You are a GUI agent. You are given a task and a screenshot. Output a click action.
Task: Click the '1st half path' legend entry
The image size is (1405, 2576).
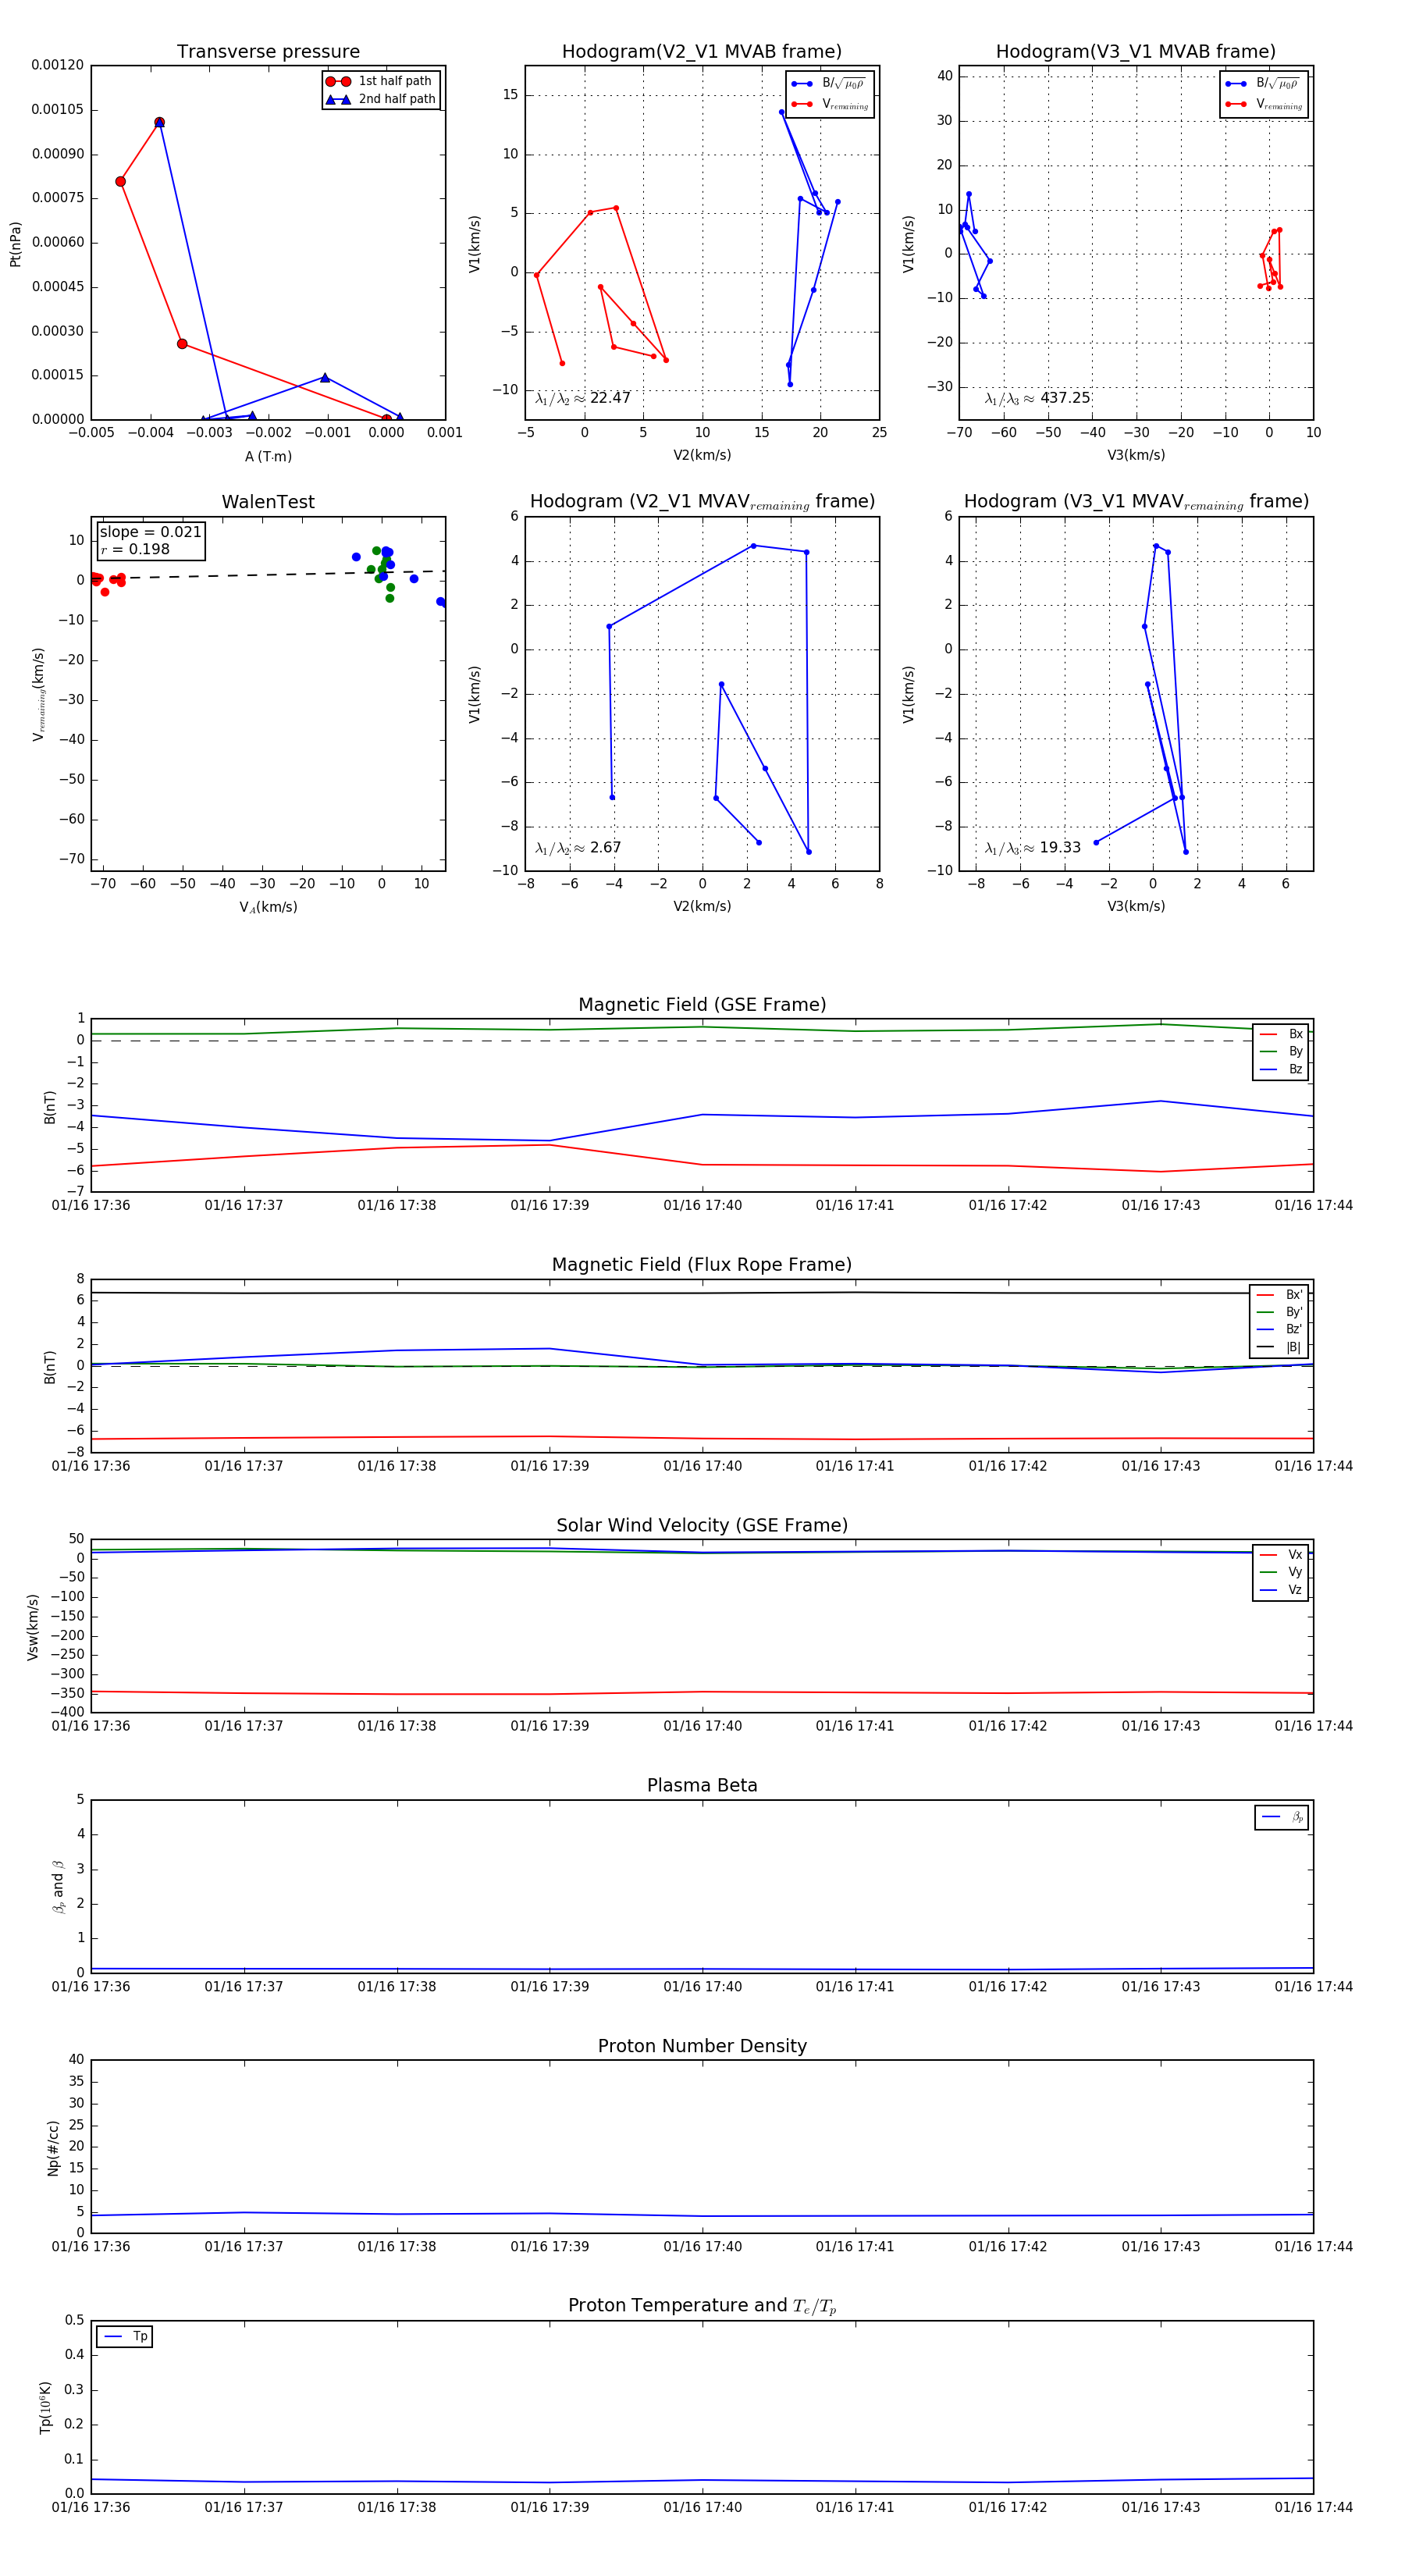(x=380, y=81)
